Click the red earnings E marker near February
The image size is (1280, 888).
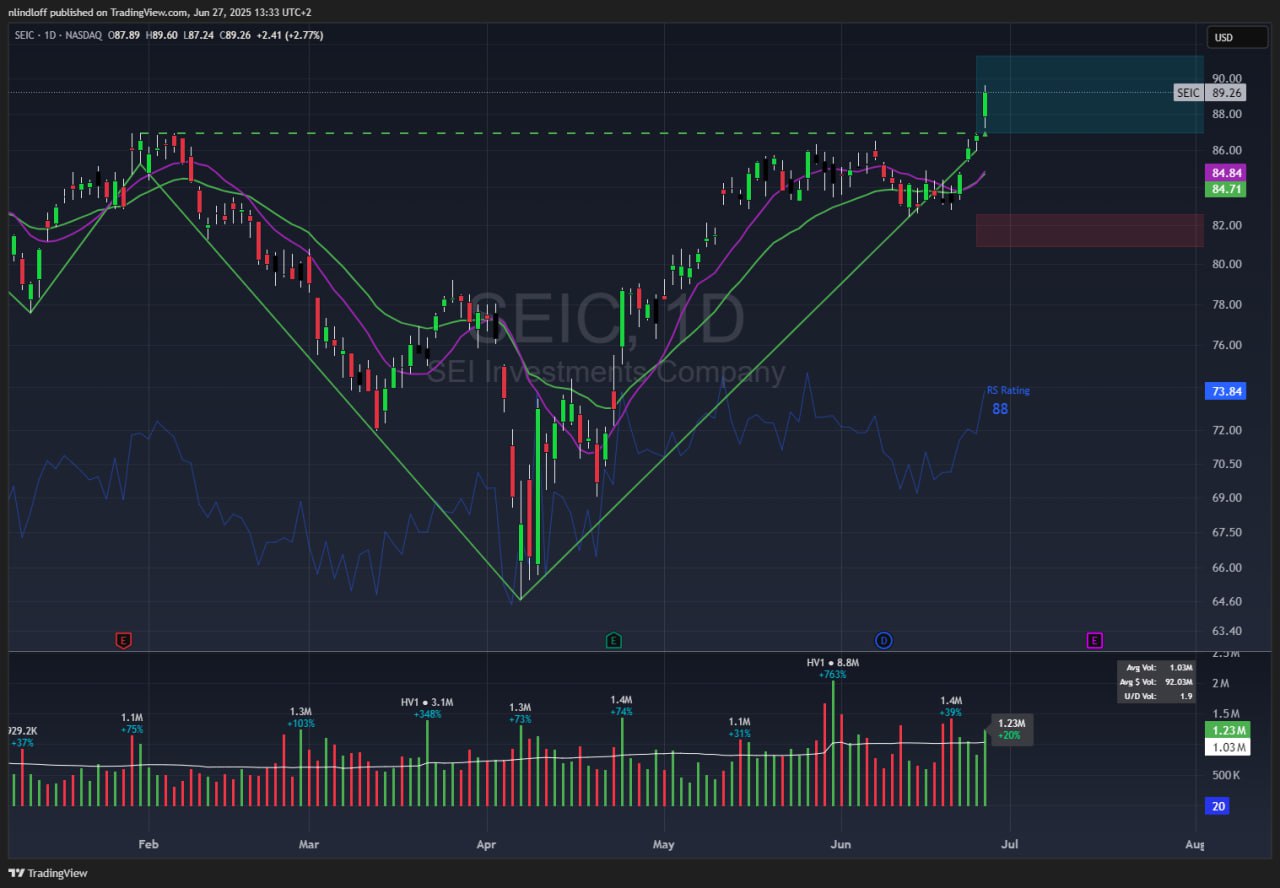pyautogui.click(x=123, y=640)
